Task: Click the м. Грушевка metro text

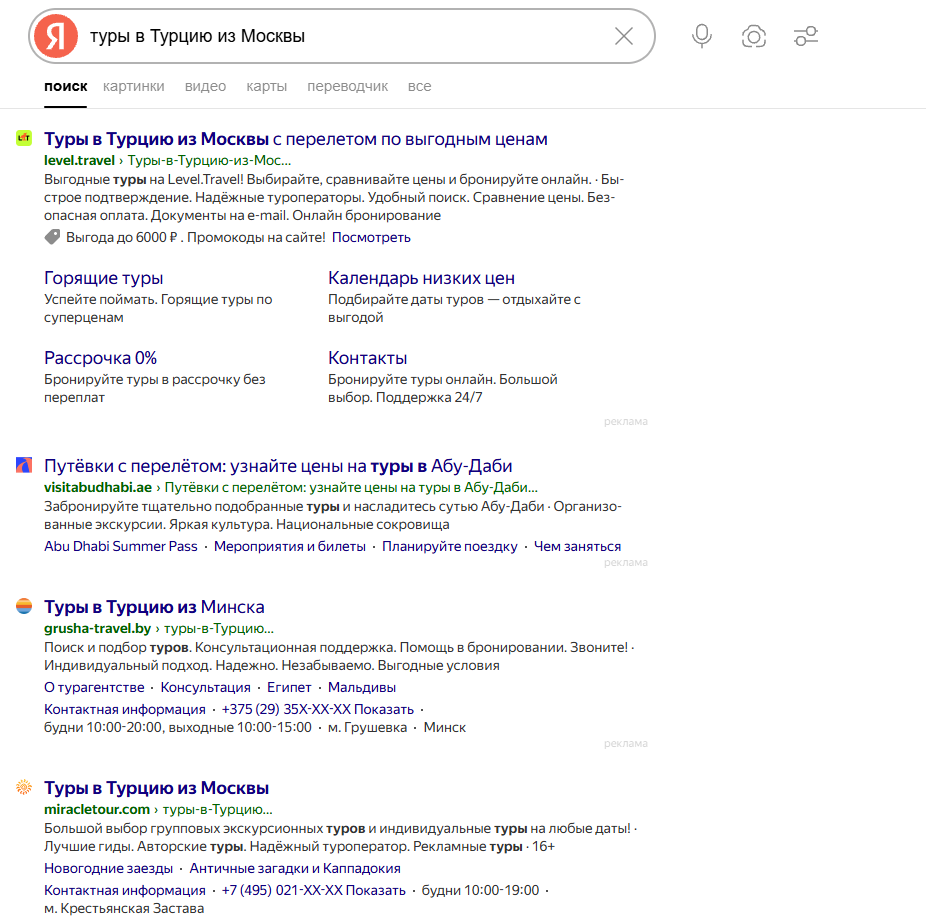Action: (x=367, y=727)
